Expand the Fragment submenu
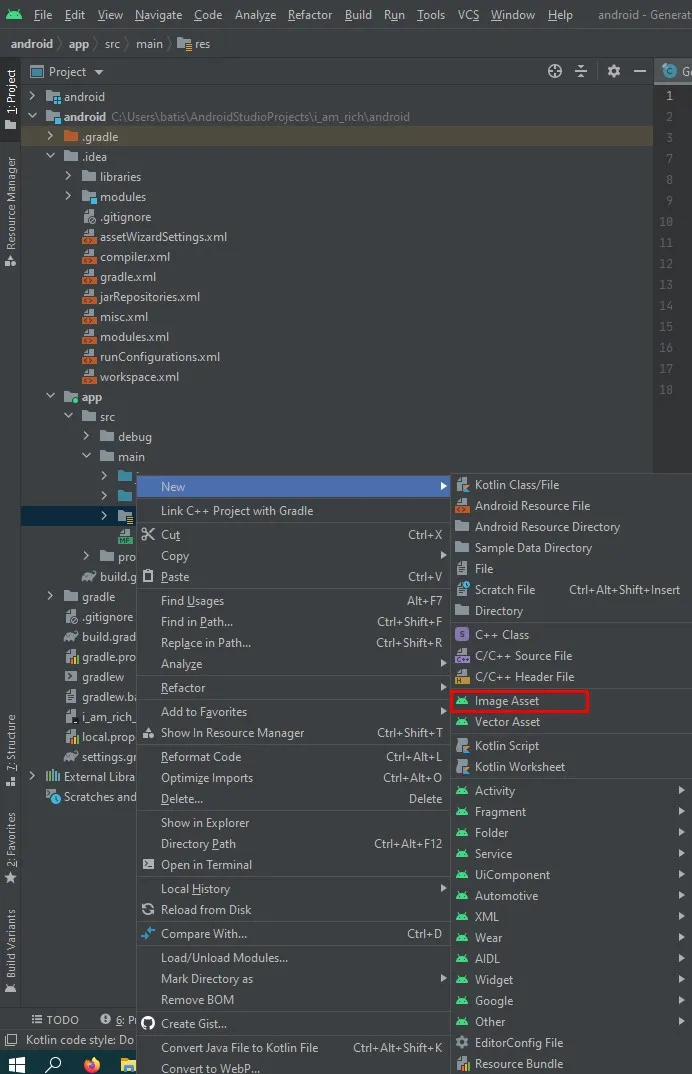The width and height of the screenshot is (692, 1074). coord(571,812)
